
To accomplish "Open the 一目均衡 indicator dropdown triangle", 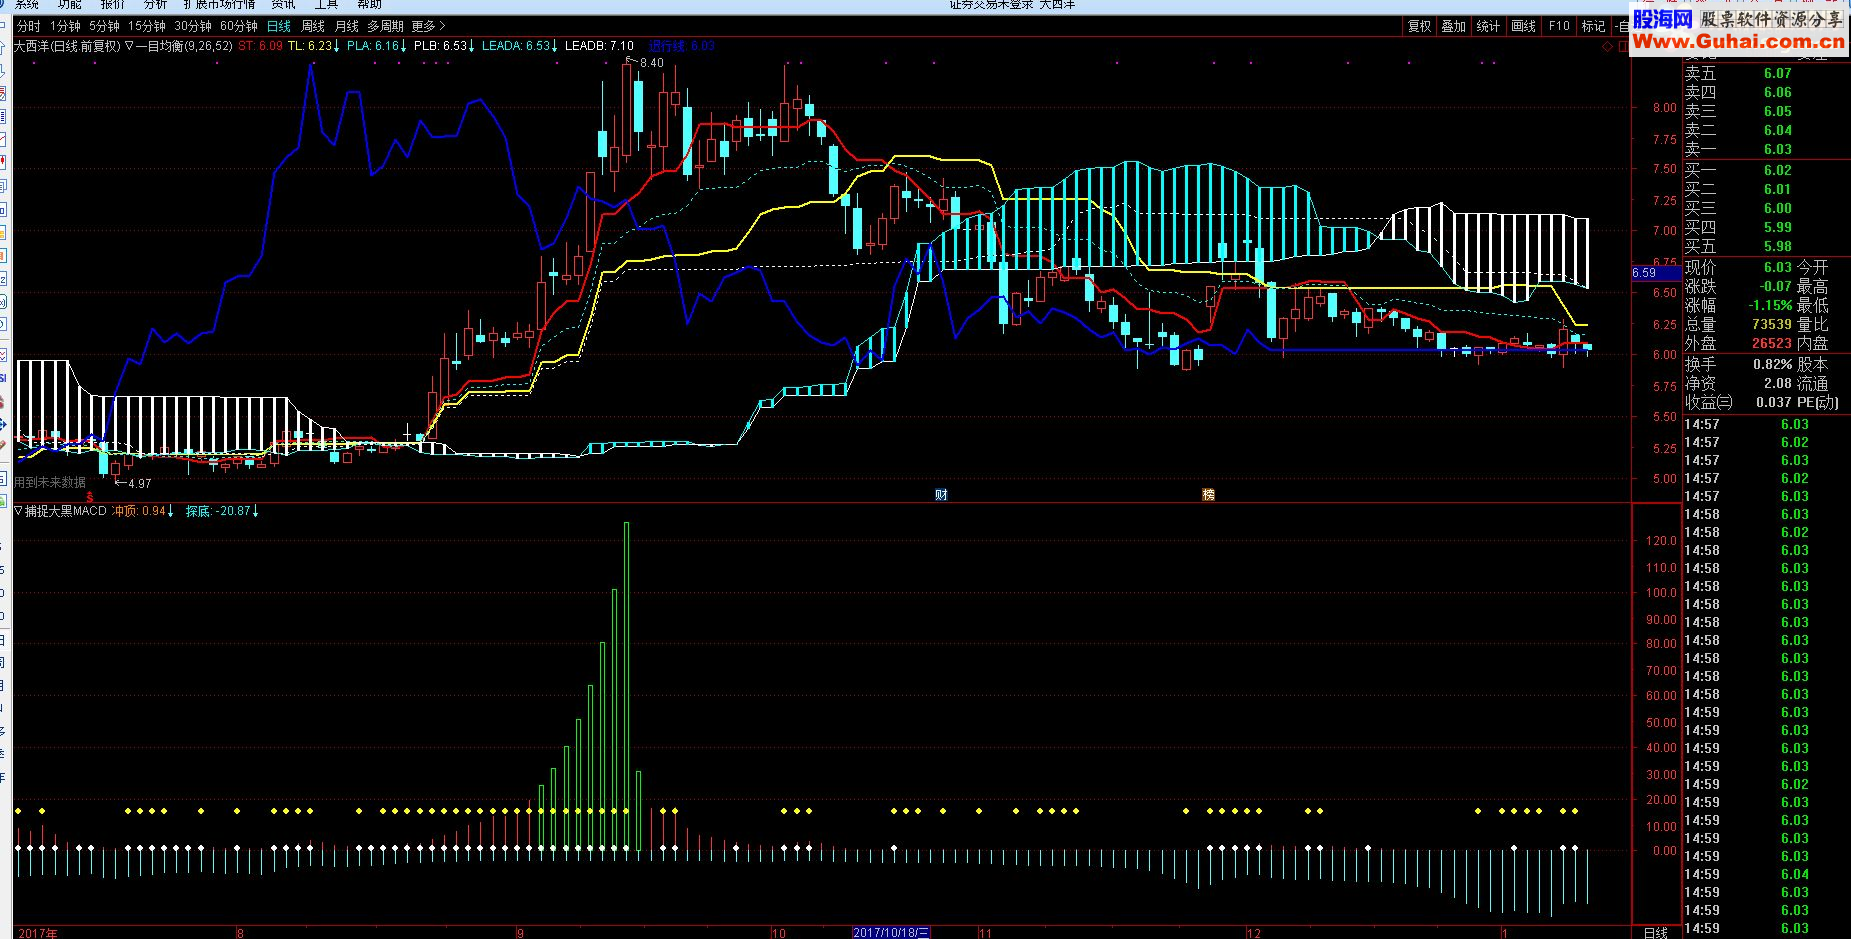I will [x=129, y=46].
